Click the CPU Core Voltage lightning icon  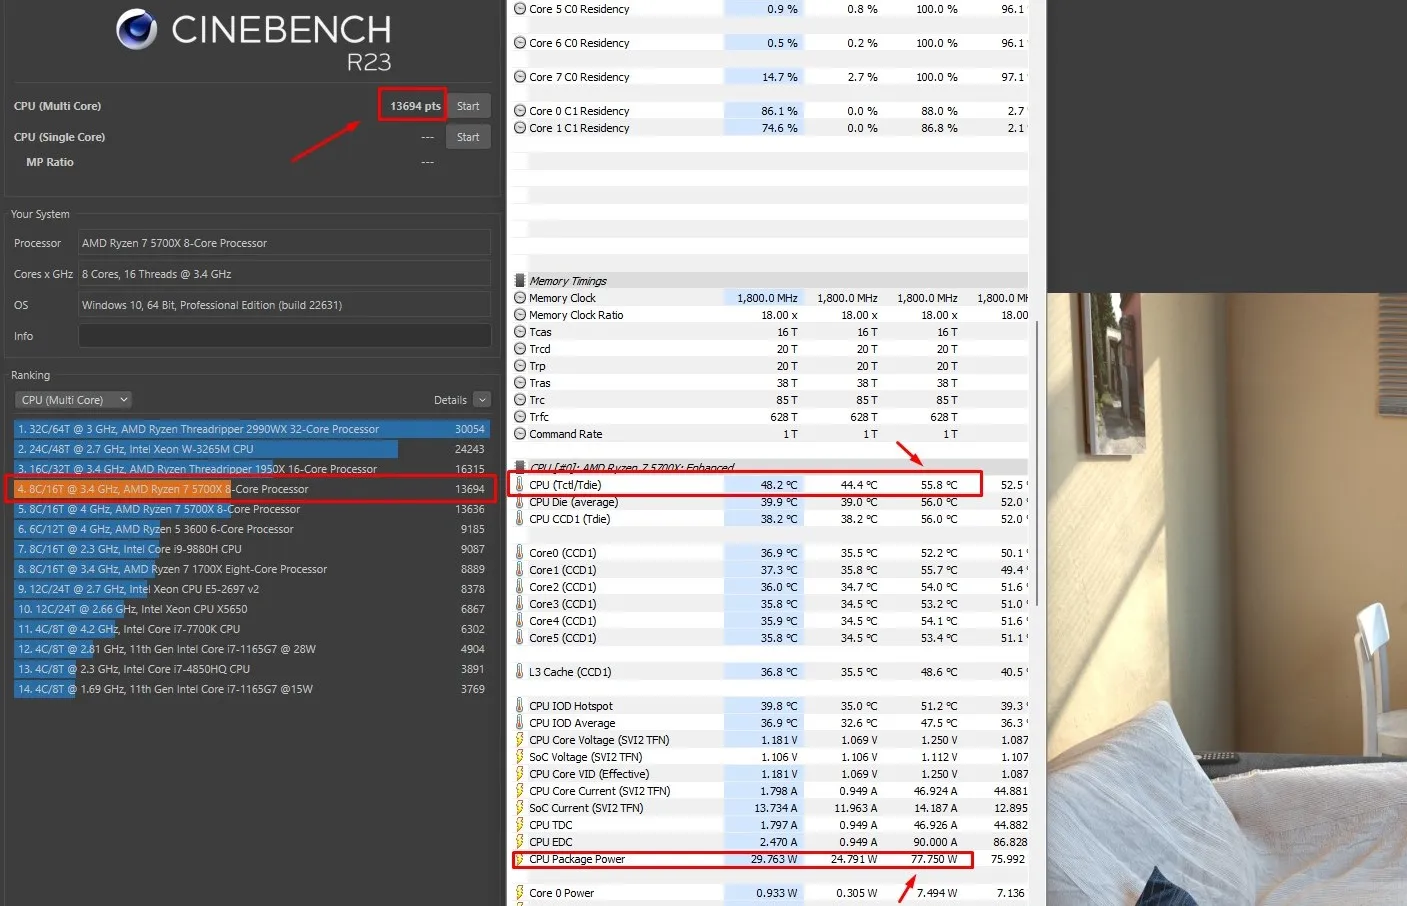click(520, 740)
